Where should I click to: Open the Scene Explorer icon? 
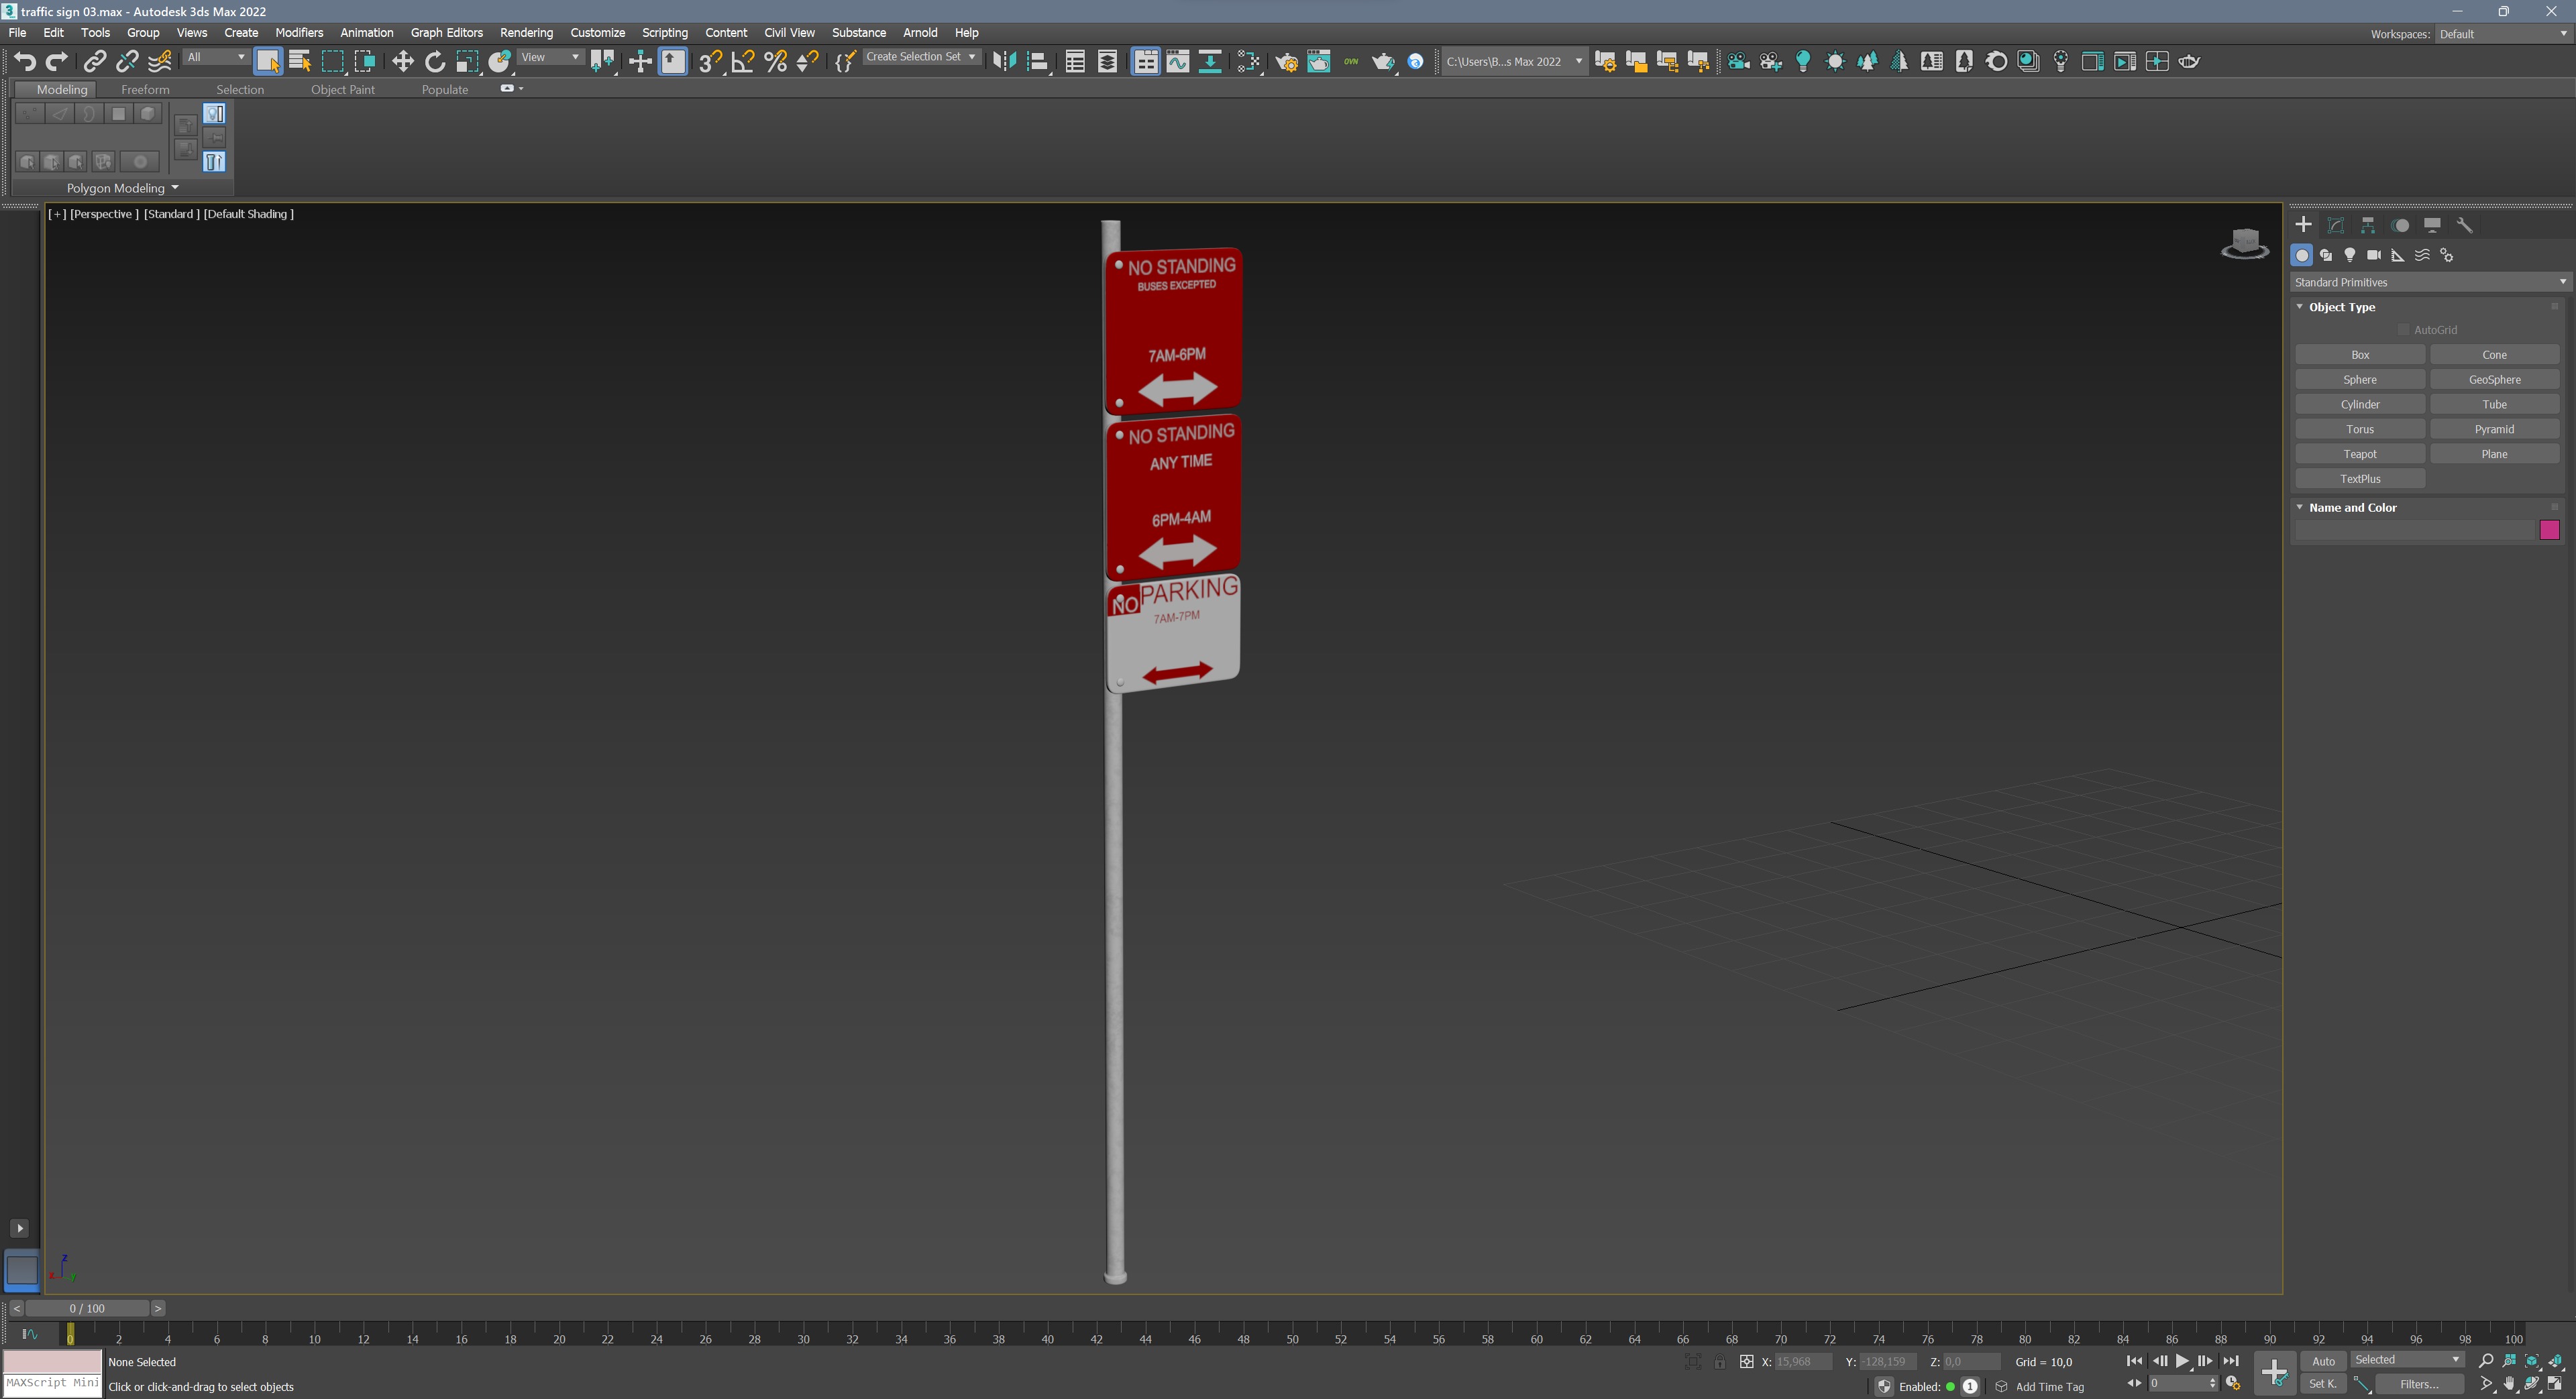coord(1075,61)
